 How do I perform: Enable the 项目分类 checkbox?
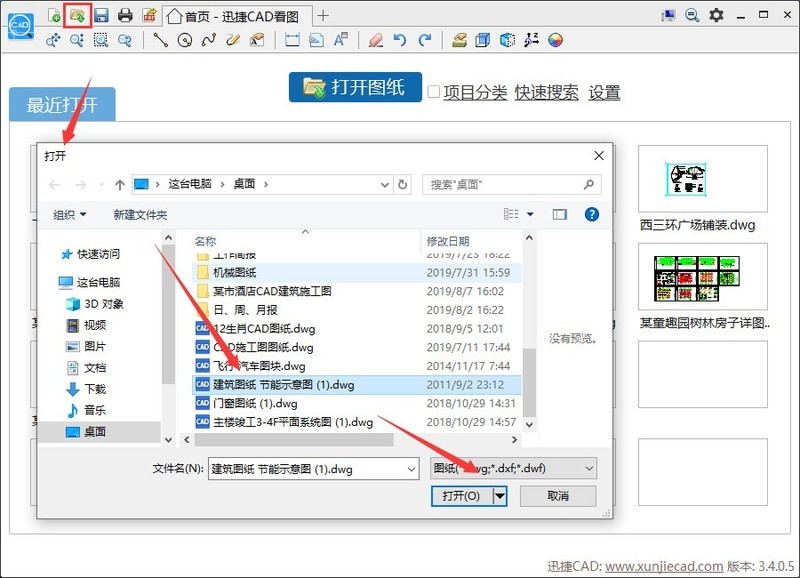[434, 92]
